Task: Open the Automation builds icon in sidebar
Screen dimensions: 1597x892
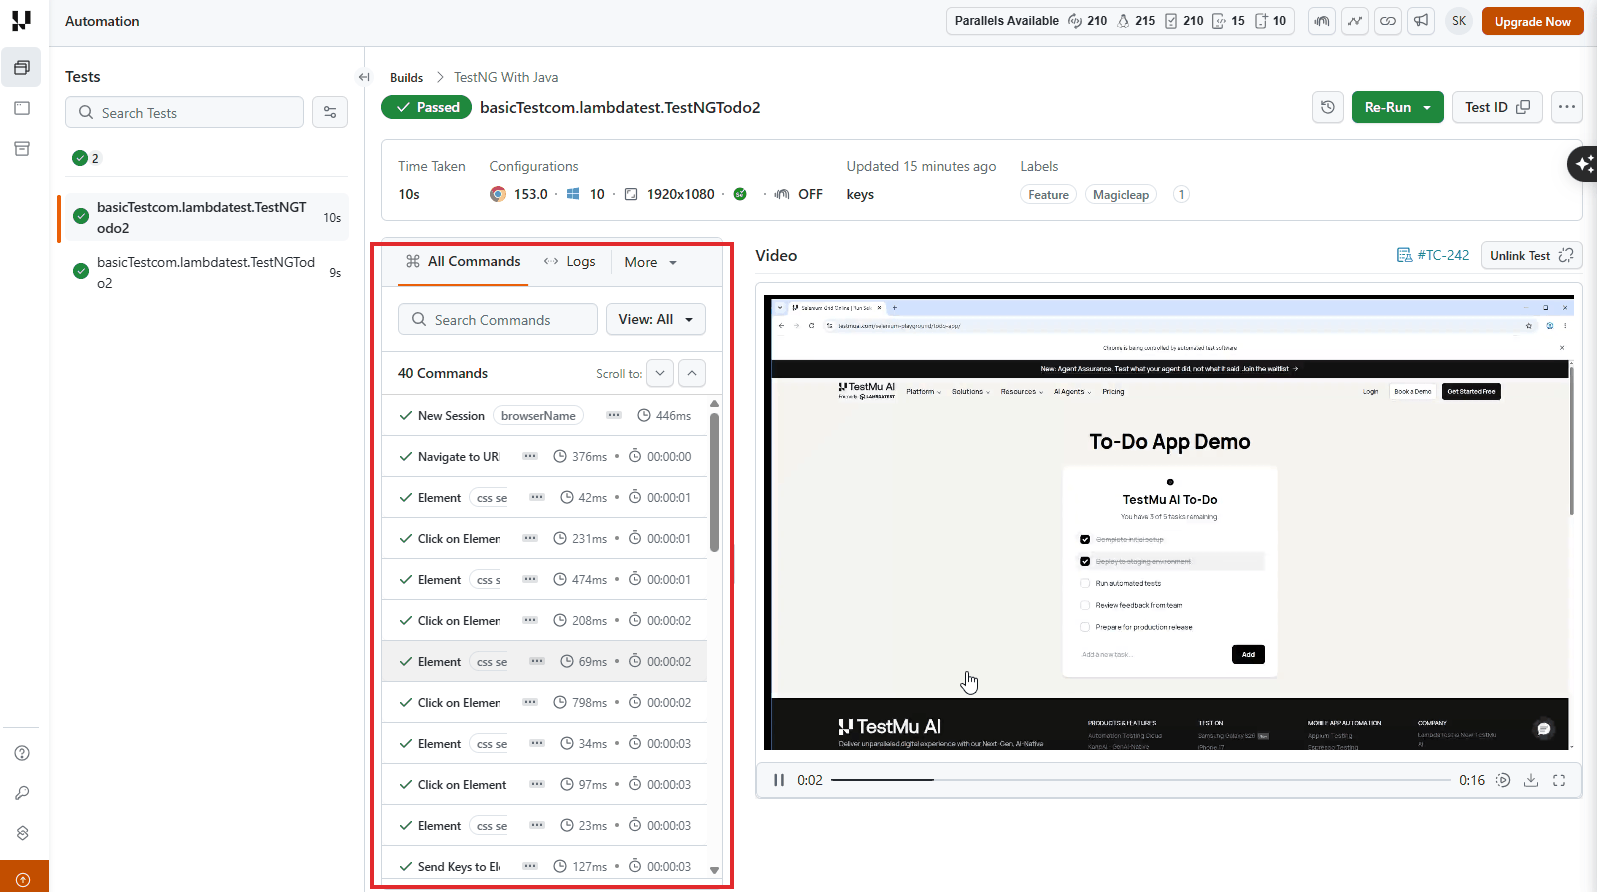Action: point(22,68)
